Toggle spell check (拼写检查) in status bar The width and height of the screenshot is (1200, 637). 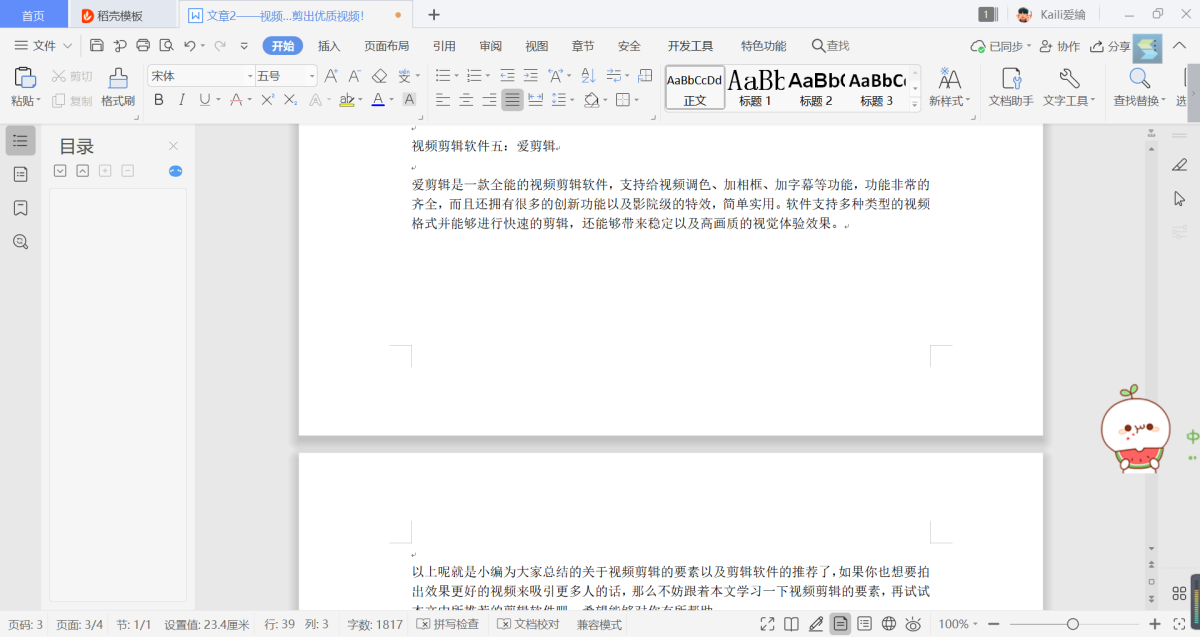(447, 624)
